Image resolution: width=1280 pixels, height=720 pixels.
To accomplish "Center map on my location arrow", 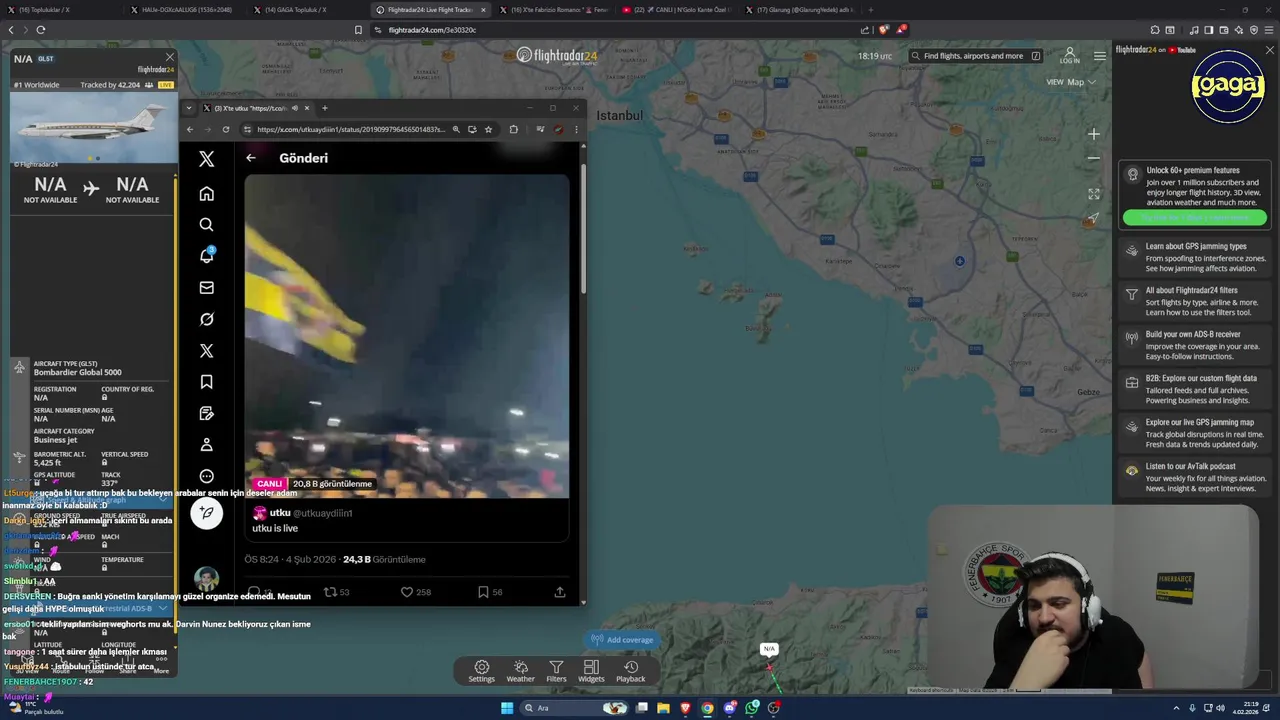I will click(1093, 218).
